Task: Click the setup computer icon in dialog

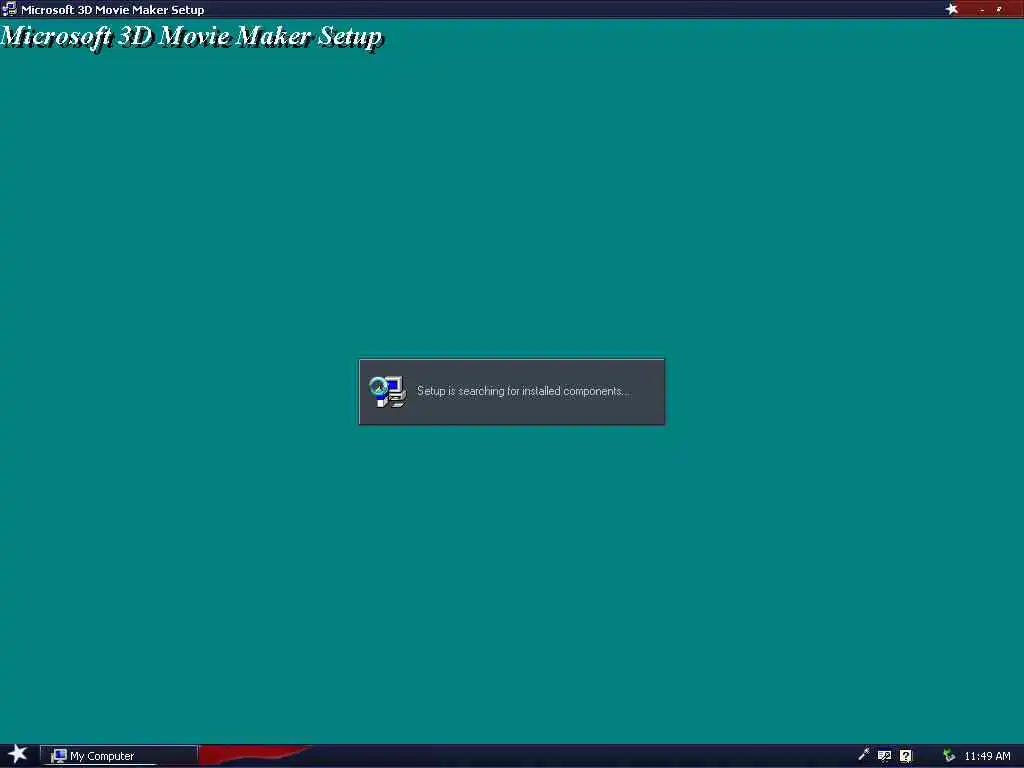Action: (x=387, y=392)
